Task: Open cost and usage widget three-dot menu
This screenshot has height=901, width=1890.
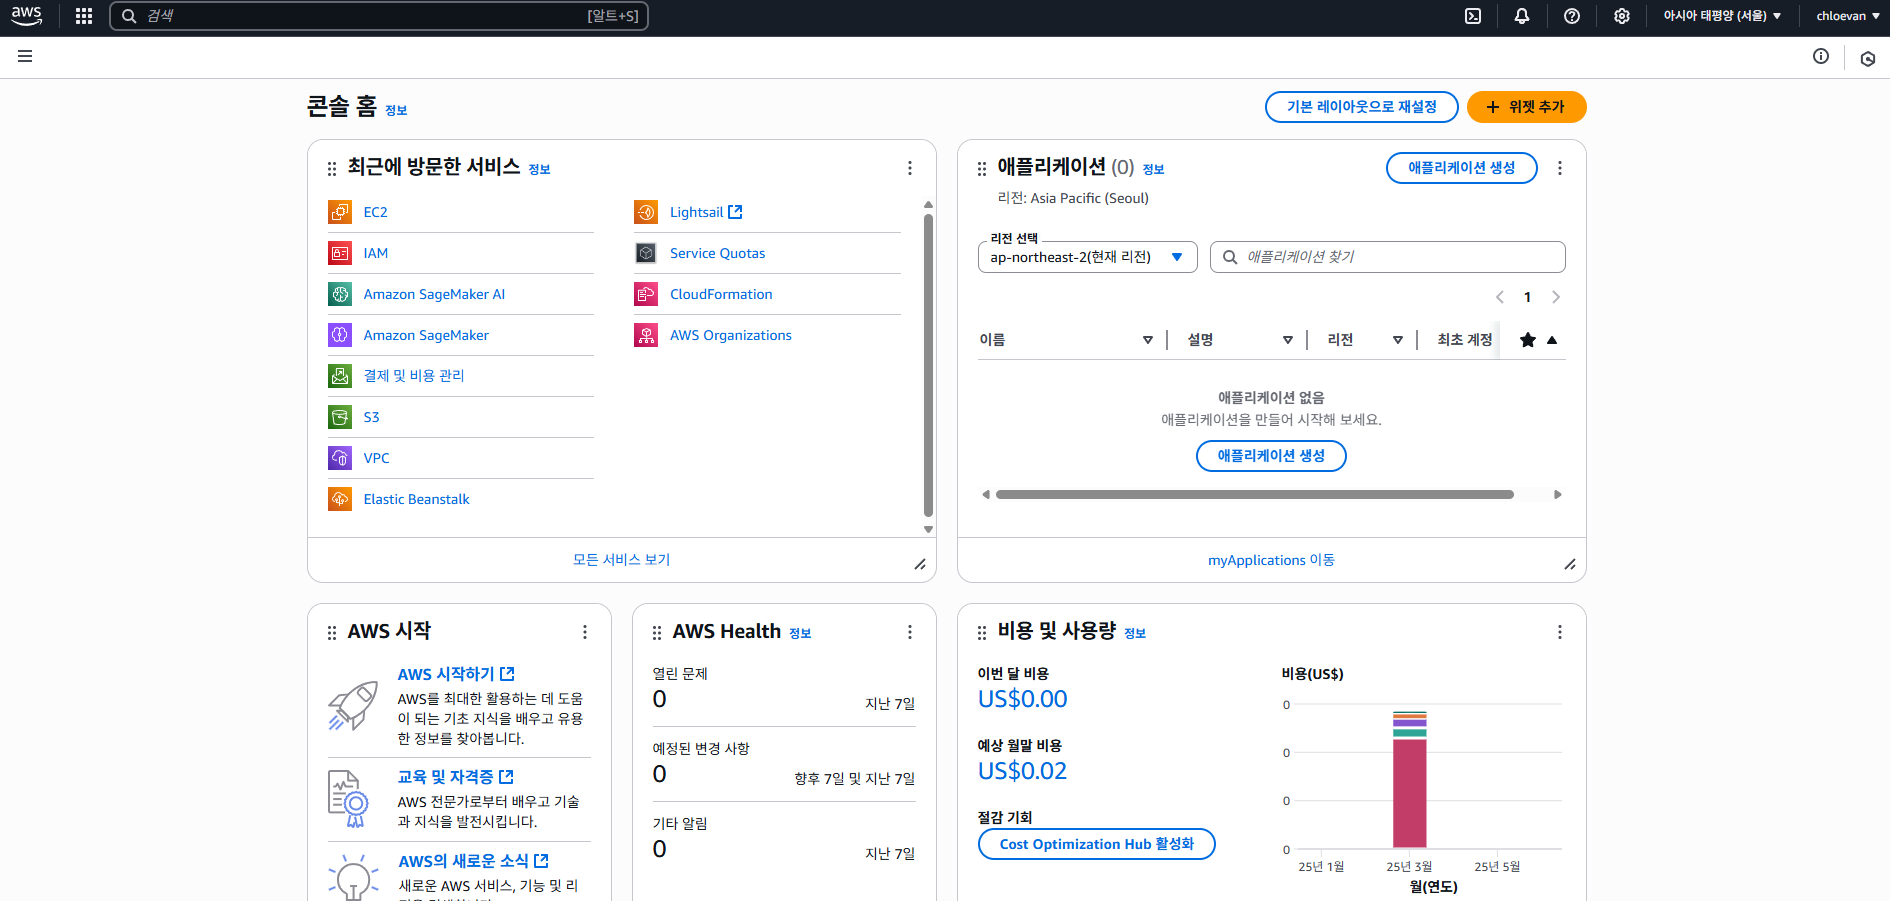Action: (x=1560, y=632)
